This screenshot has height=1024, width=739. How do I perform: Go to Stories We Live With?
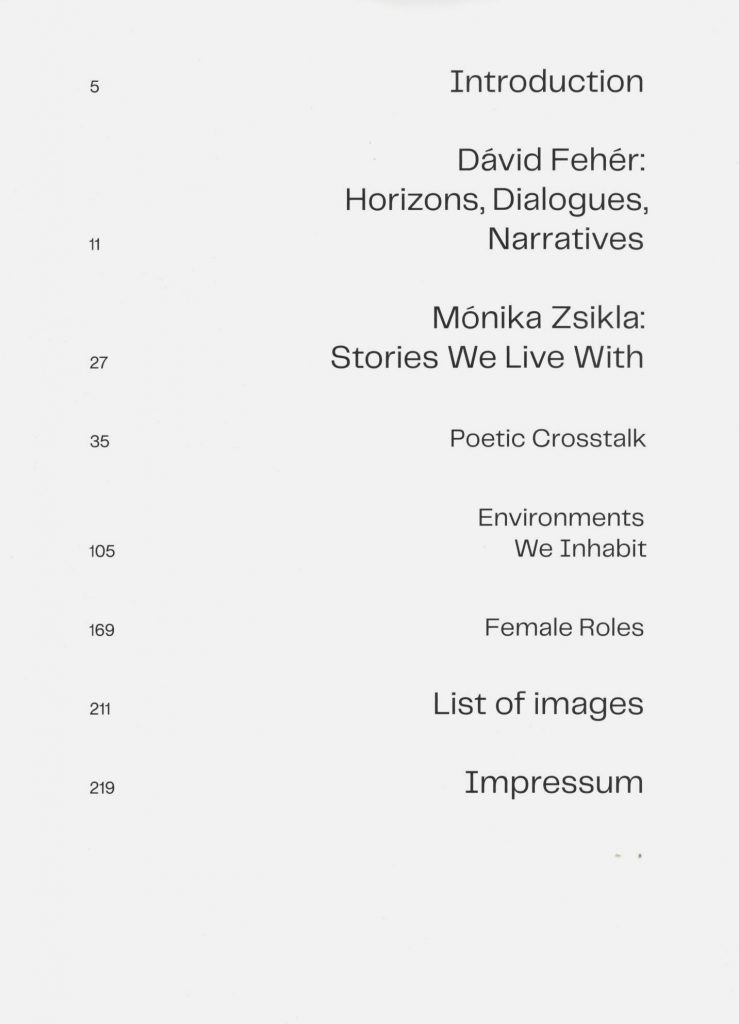pos(487,358)
